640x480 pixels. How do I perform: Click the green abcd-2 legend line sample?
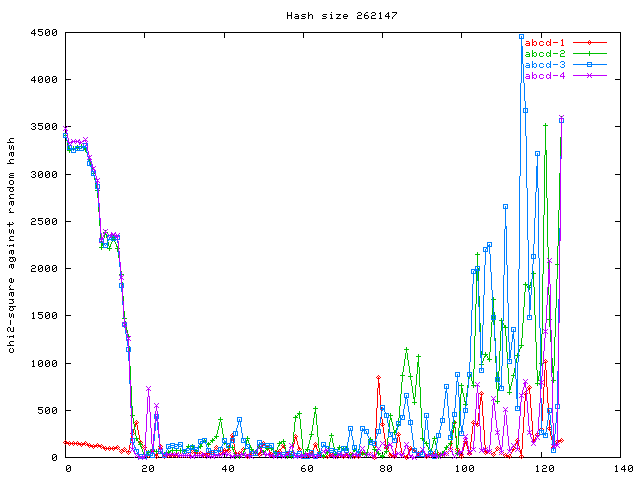[x=590, y=53]
